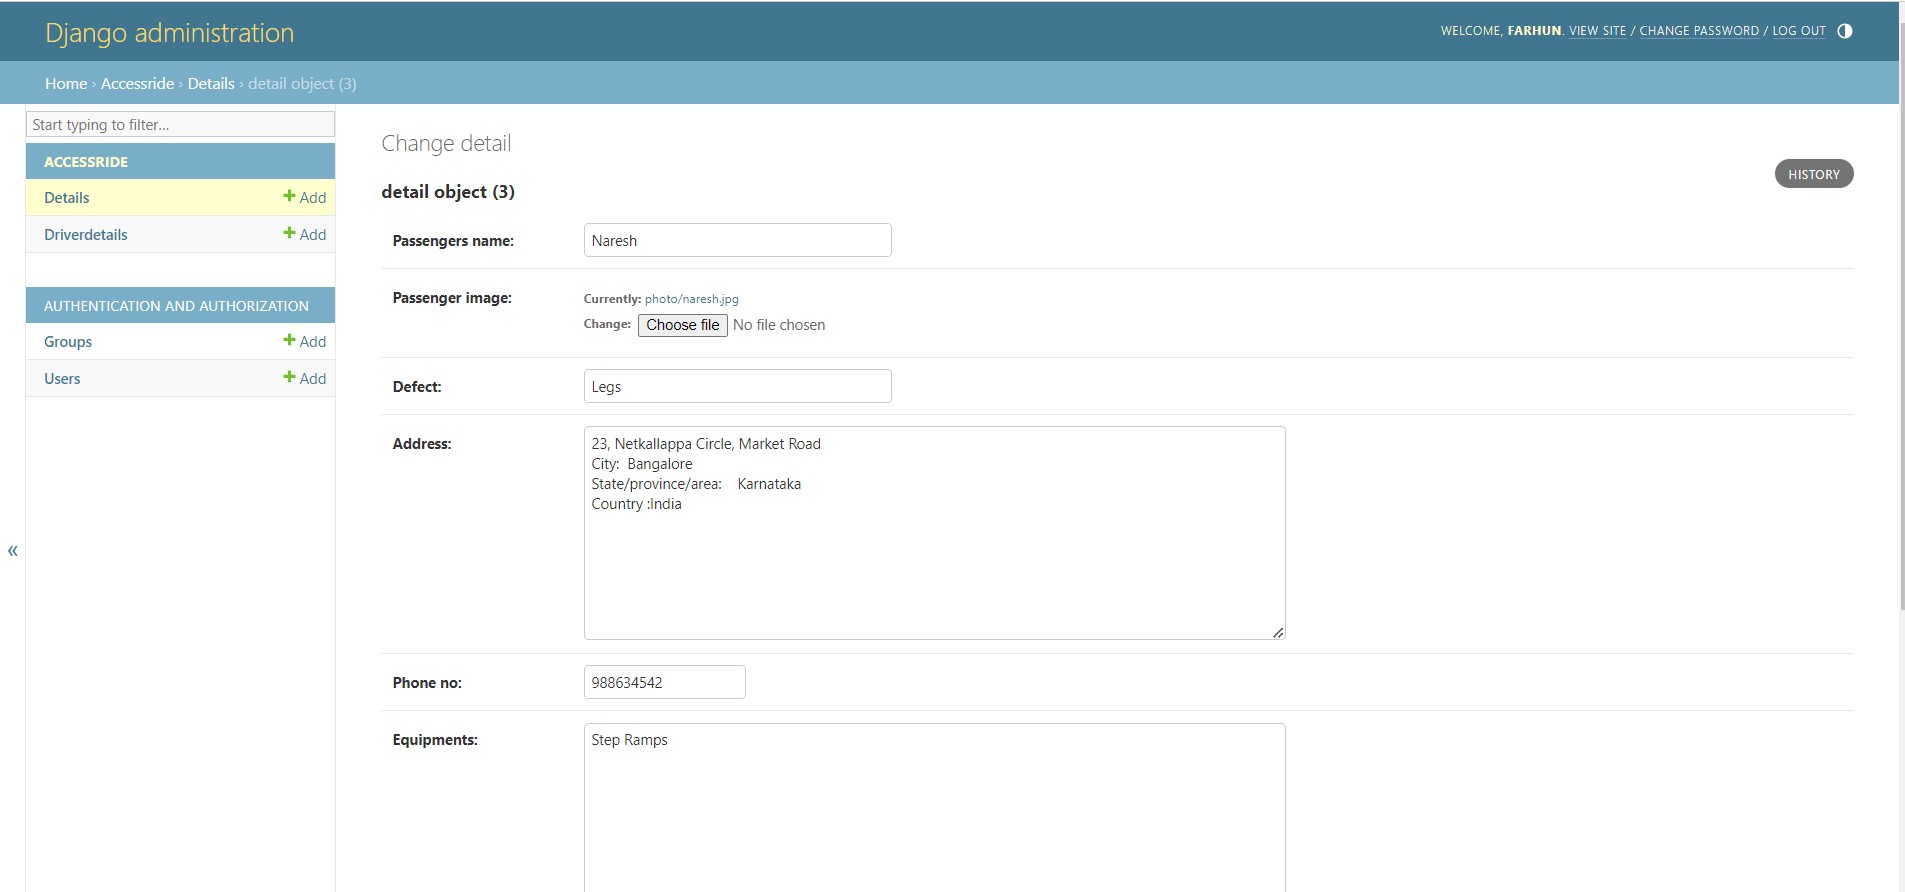
Task: Open the Details model in sidebar
Action: pos(67,197)
